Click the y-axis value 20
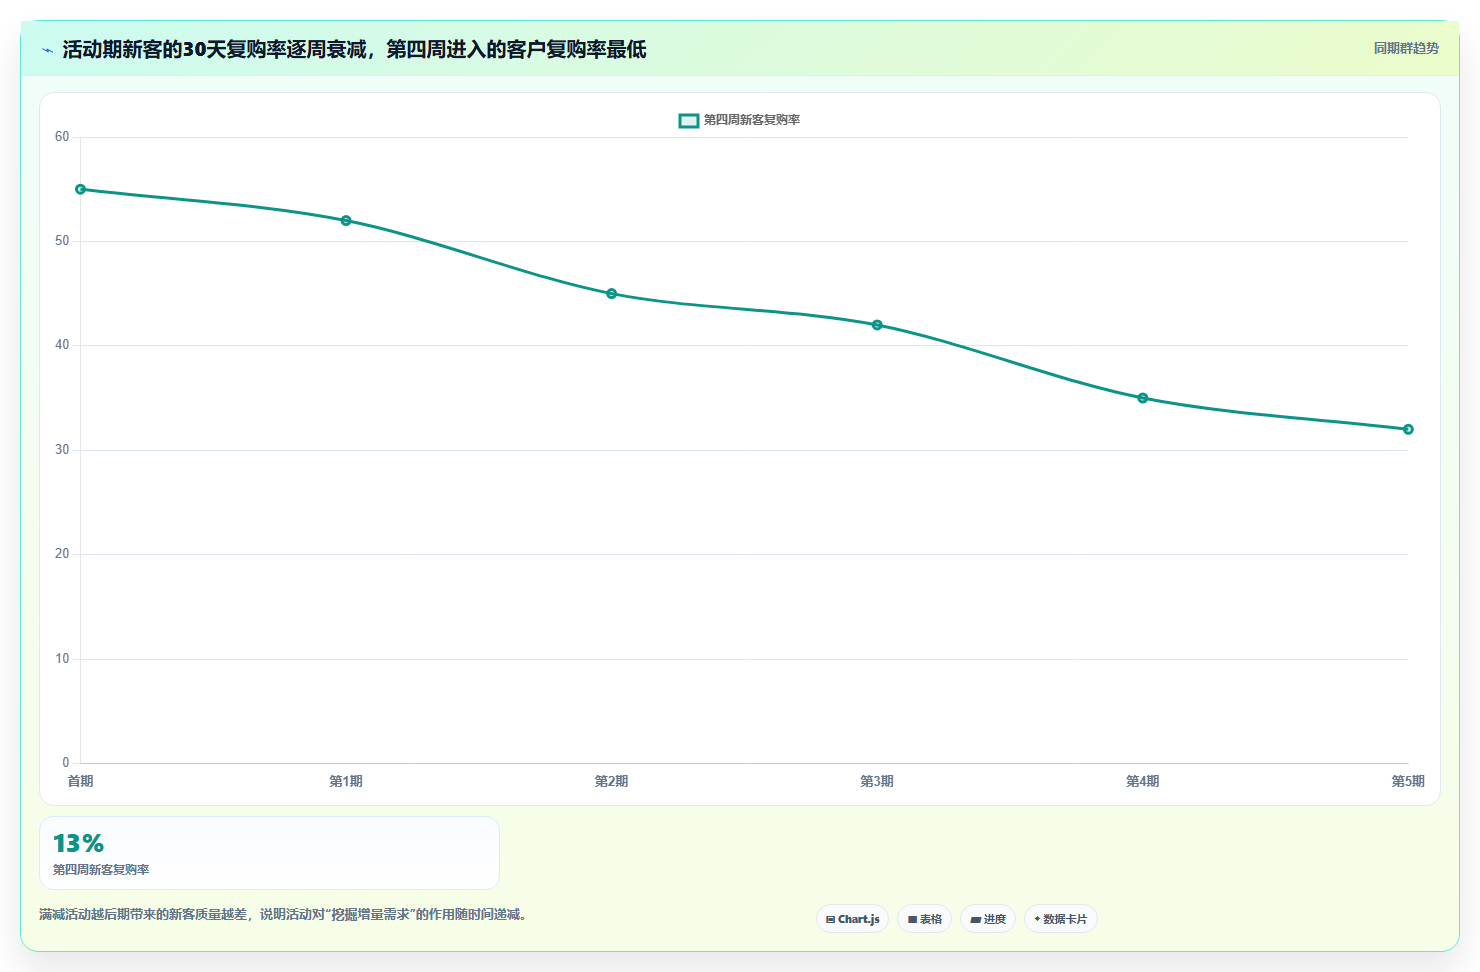This screenshot has width=1480, height=972. coord(62,554)
